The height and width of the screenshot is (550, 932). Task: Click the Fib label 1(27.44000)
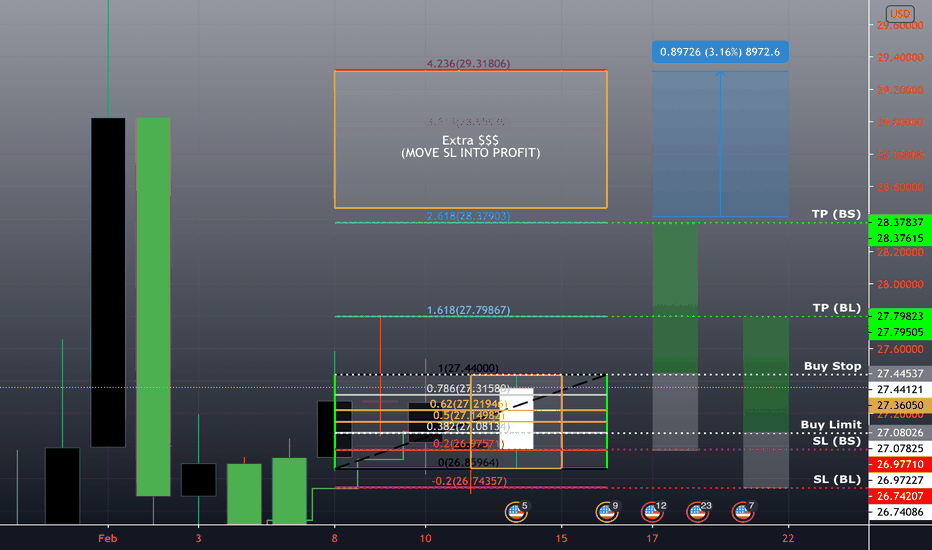[468, 368]
